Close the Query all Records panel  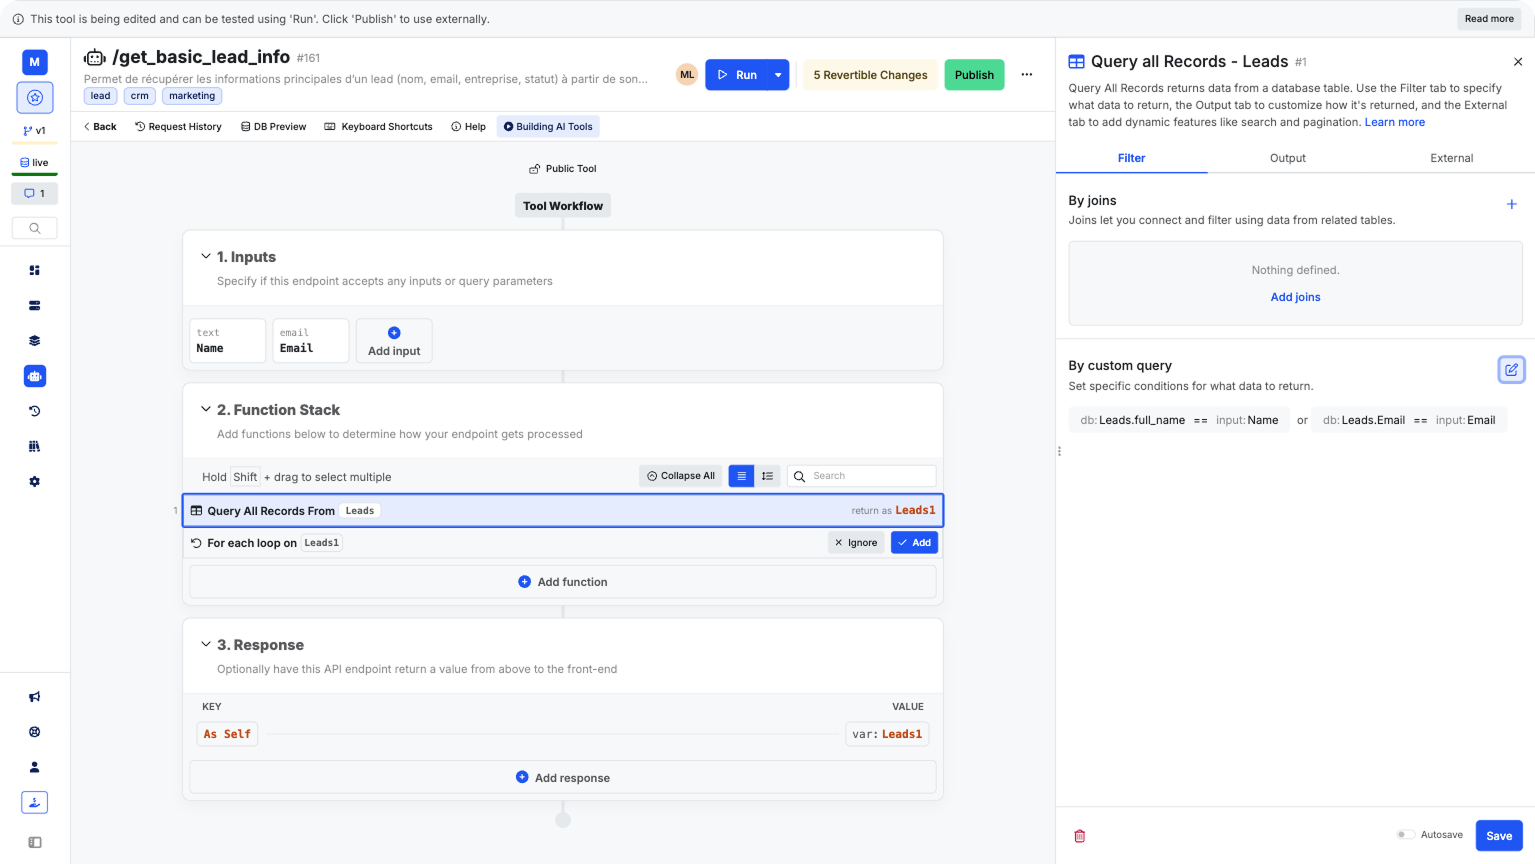(1518, 62)
